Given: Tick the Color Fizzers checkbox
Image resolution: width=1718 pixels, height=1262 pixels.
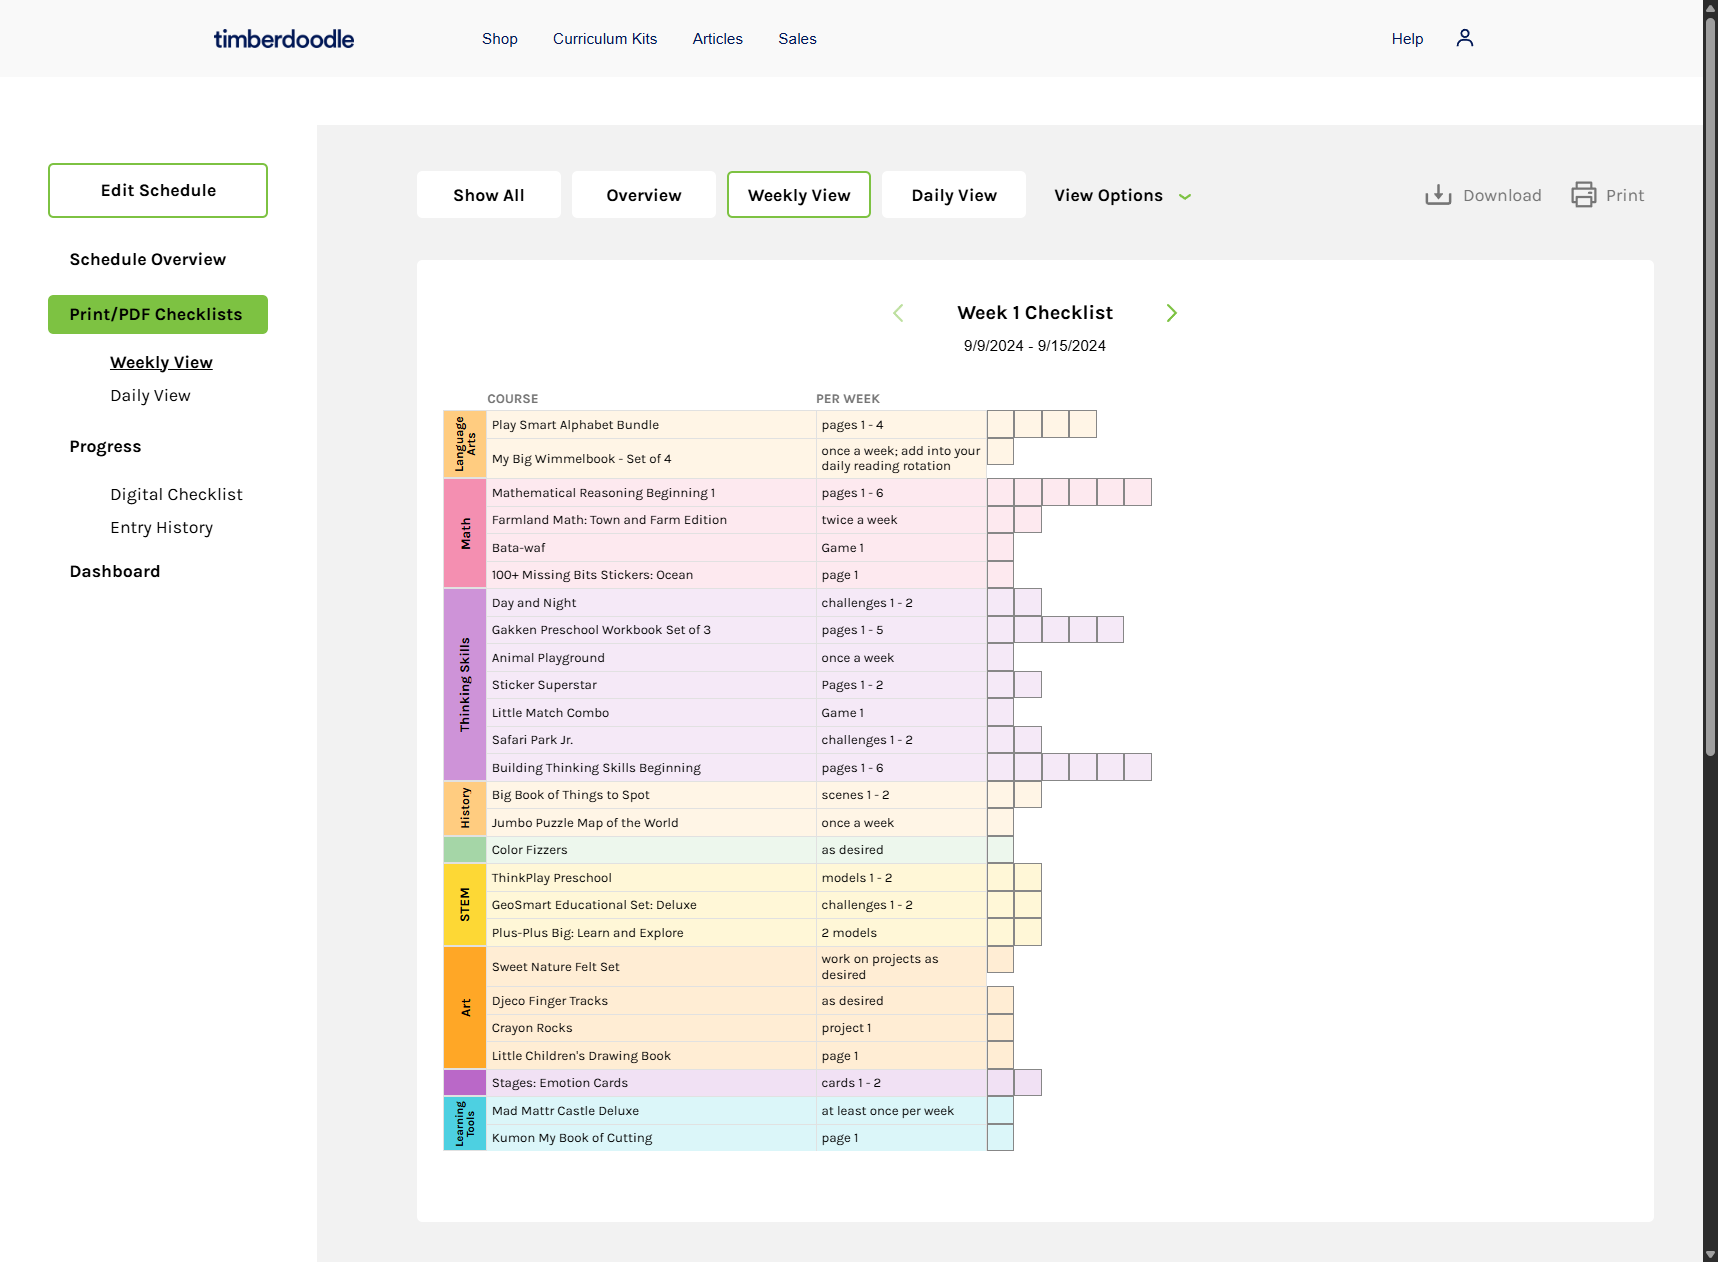Looking at the screenshot, I should [x=1000, y=850].
